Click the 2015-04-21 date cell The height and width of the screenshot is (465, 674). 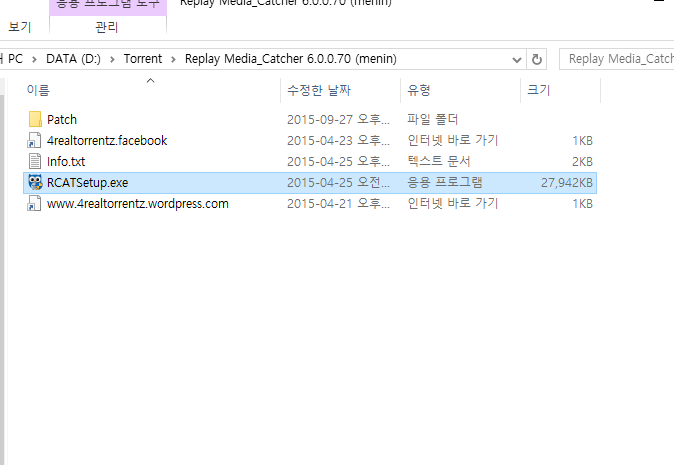click(338, 204)
